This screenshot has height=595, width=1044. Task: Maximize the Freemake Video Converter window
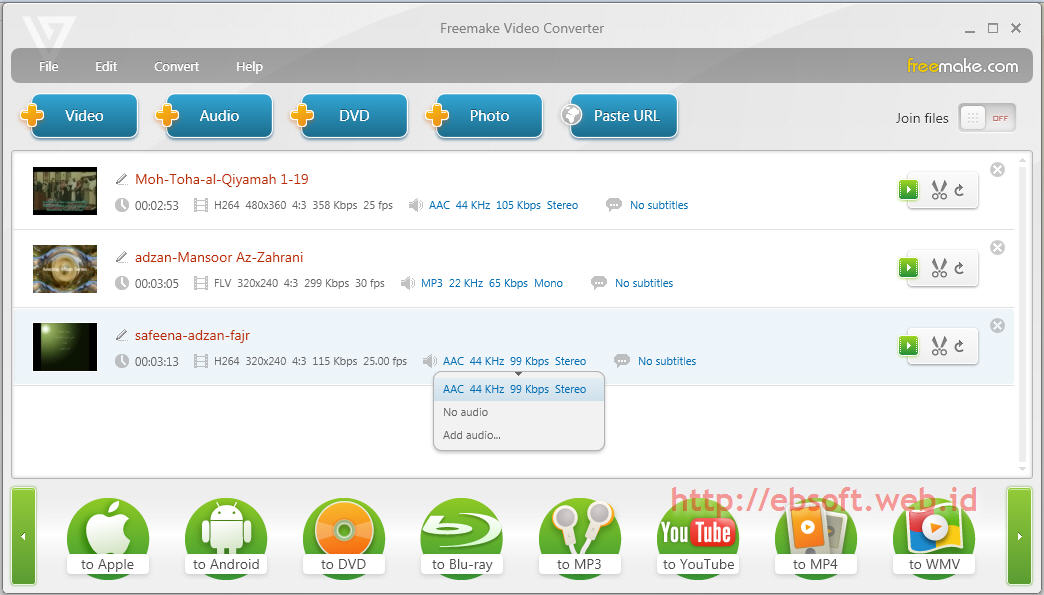point(993,28)
